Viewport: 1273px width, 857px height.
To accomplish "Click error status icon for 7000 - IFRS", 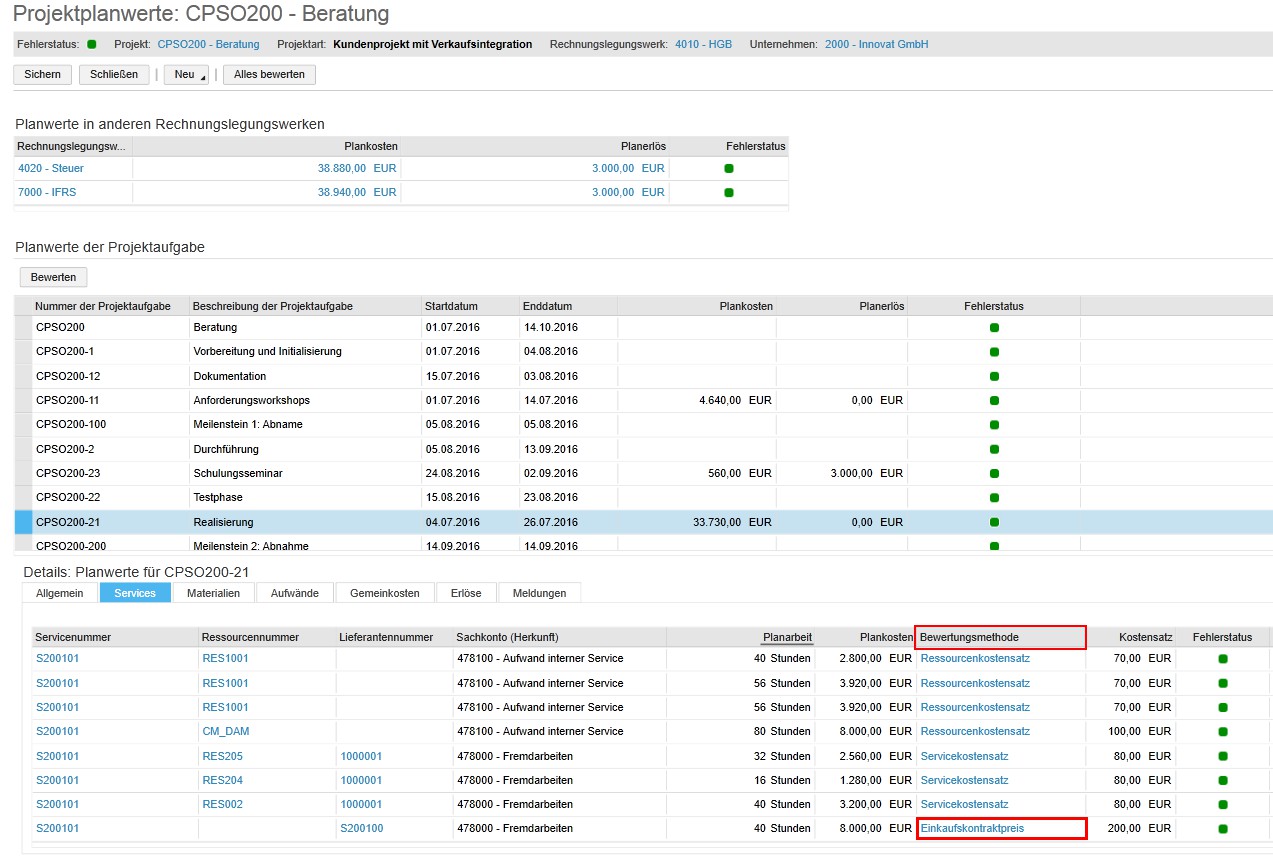I will coord(728,192).
